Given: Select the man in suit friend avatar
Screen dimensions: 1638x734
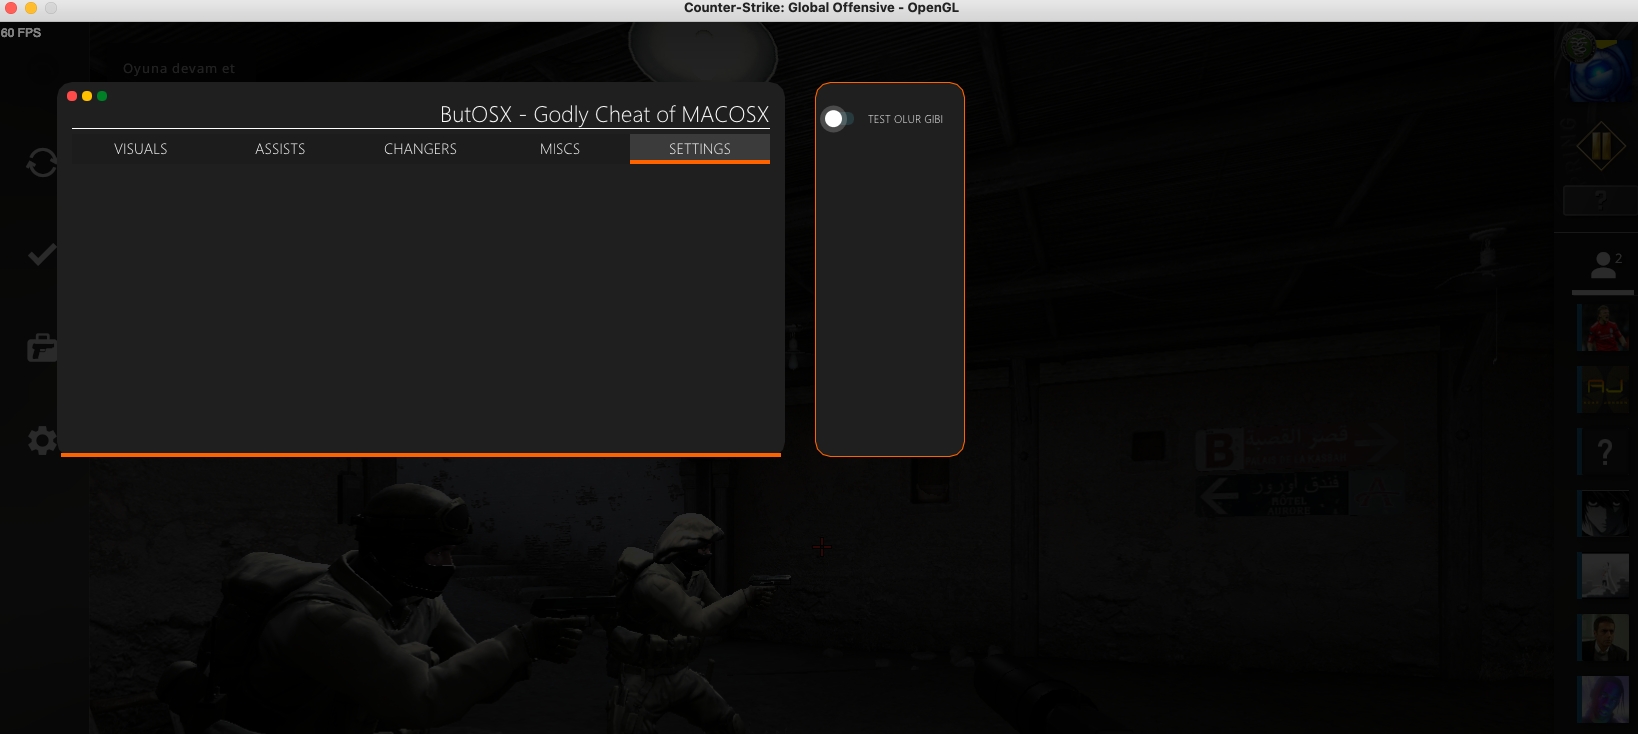Looking at the screenshot, I should [x=1604, y=638].
